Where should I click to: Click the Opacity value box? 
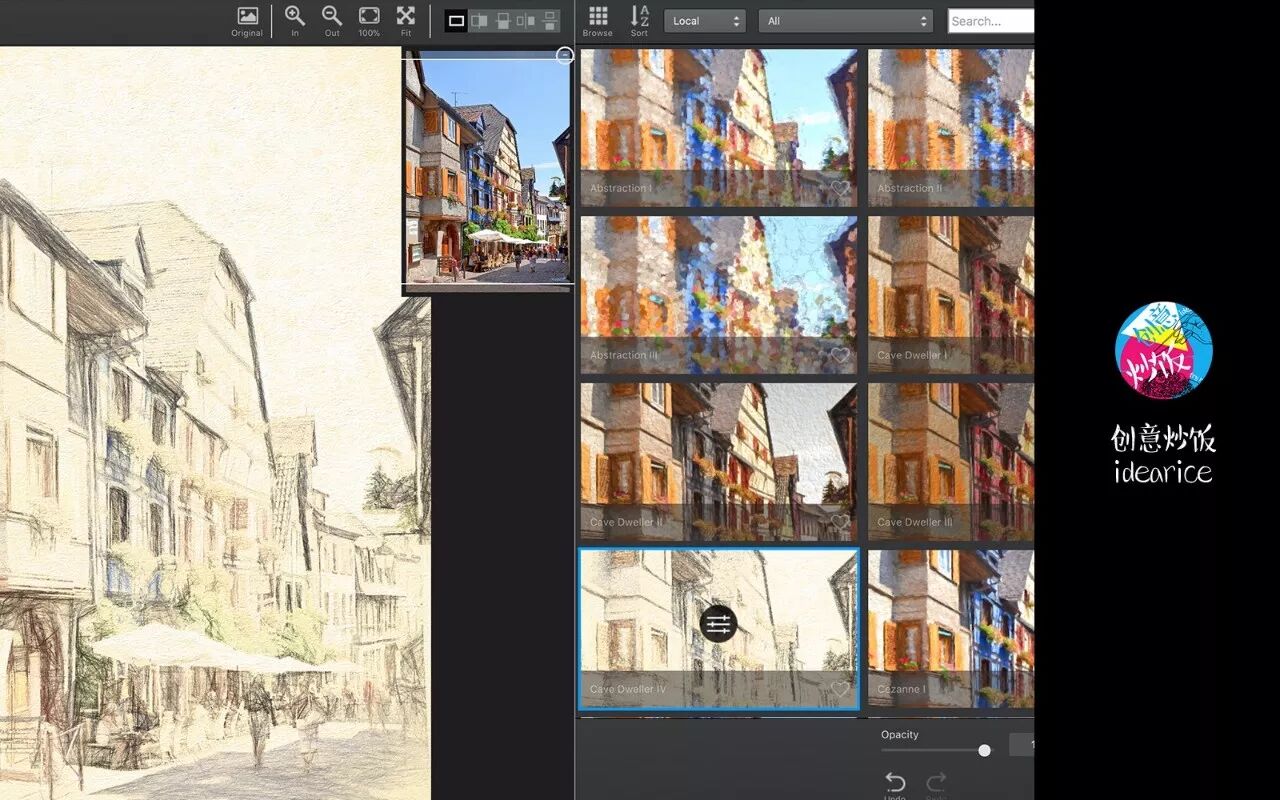click(x=1021, y=744)
